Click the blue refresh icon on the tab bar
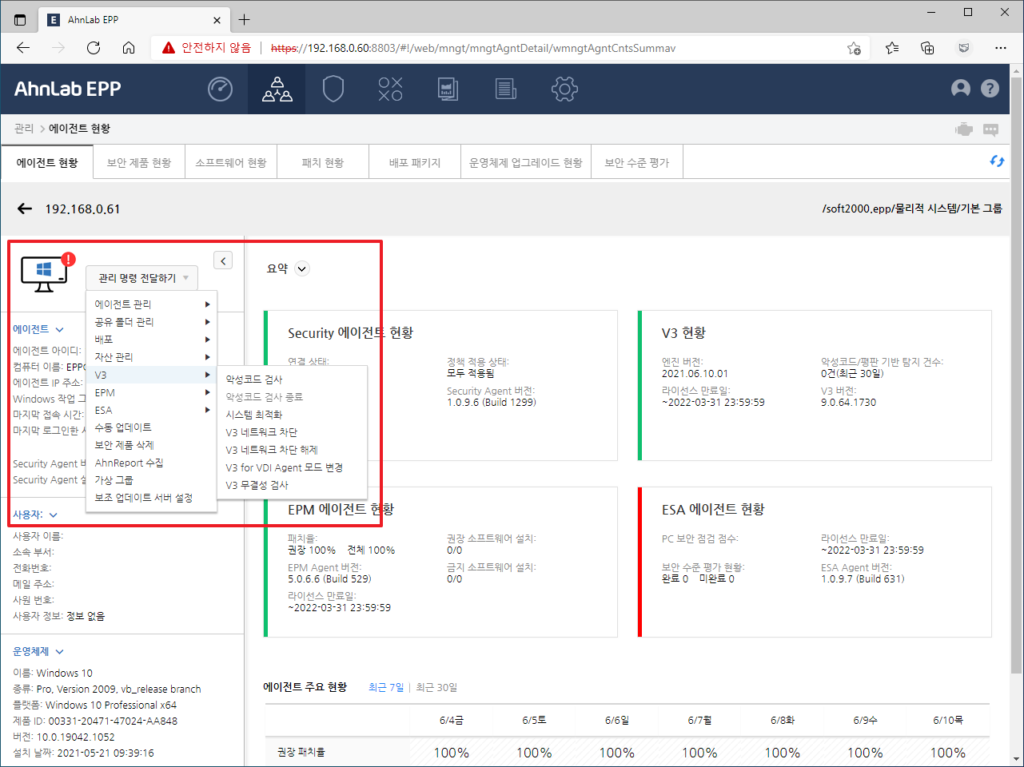 [996, 159]
